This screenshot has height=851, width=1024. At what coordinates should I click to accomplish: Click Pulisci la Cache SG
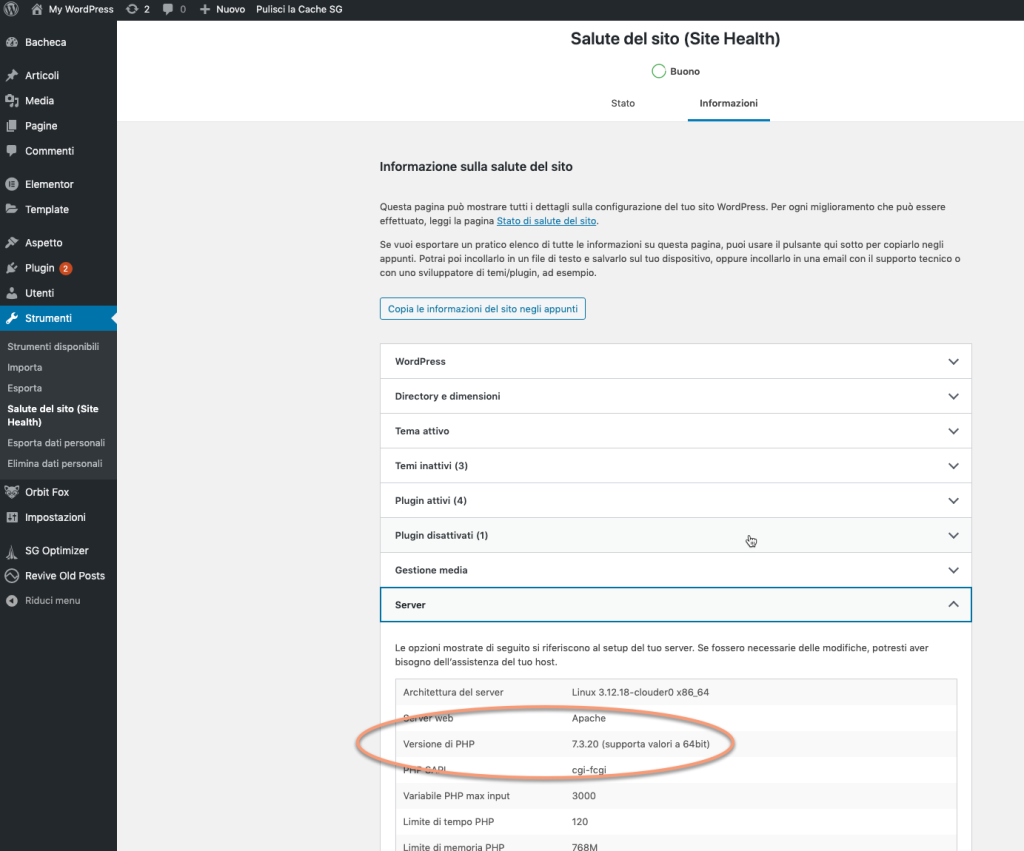299,9
